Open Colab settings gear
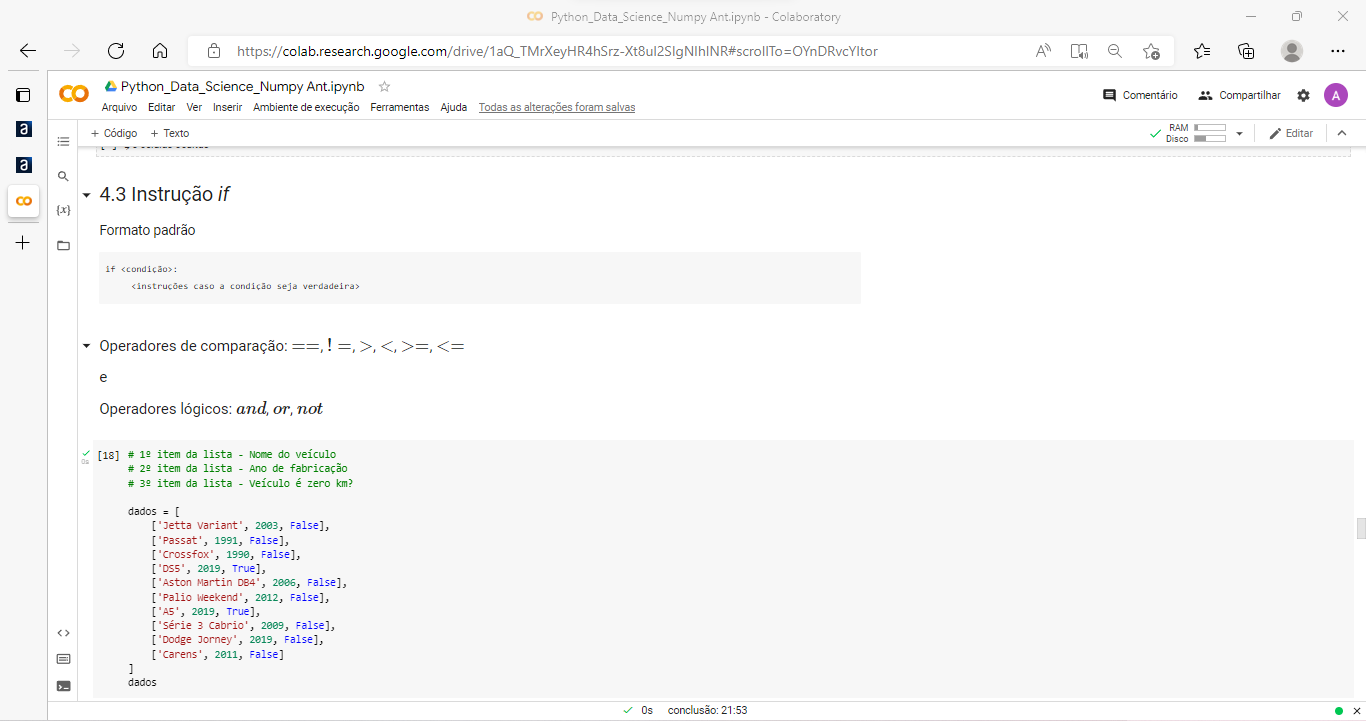 1303,95
